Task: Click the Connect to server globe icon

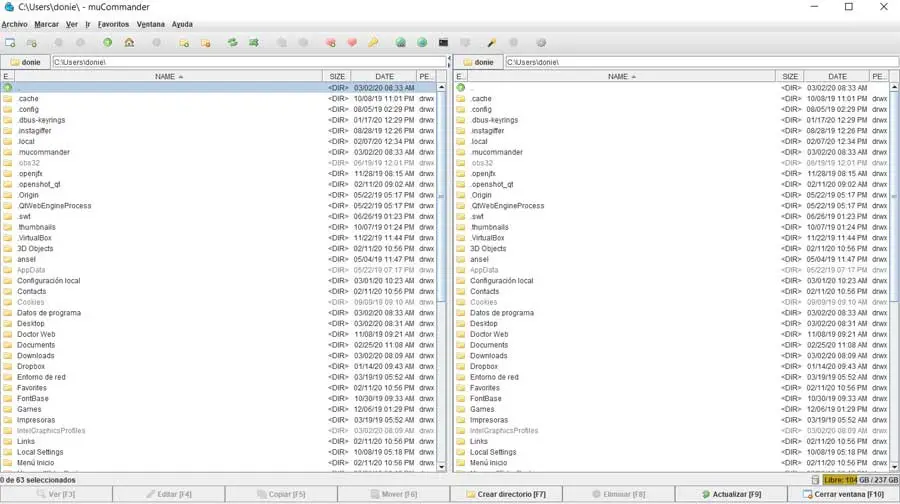Action: coord(401,42)
